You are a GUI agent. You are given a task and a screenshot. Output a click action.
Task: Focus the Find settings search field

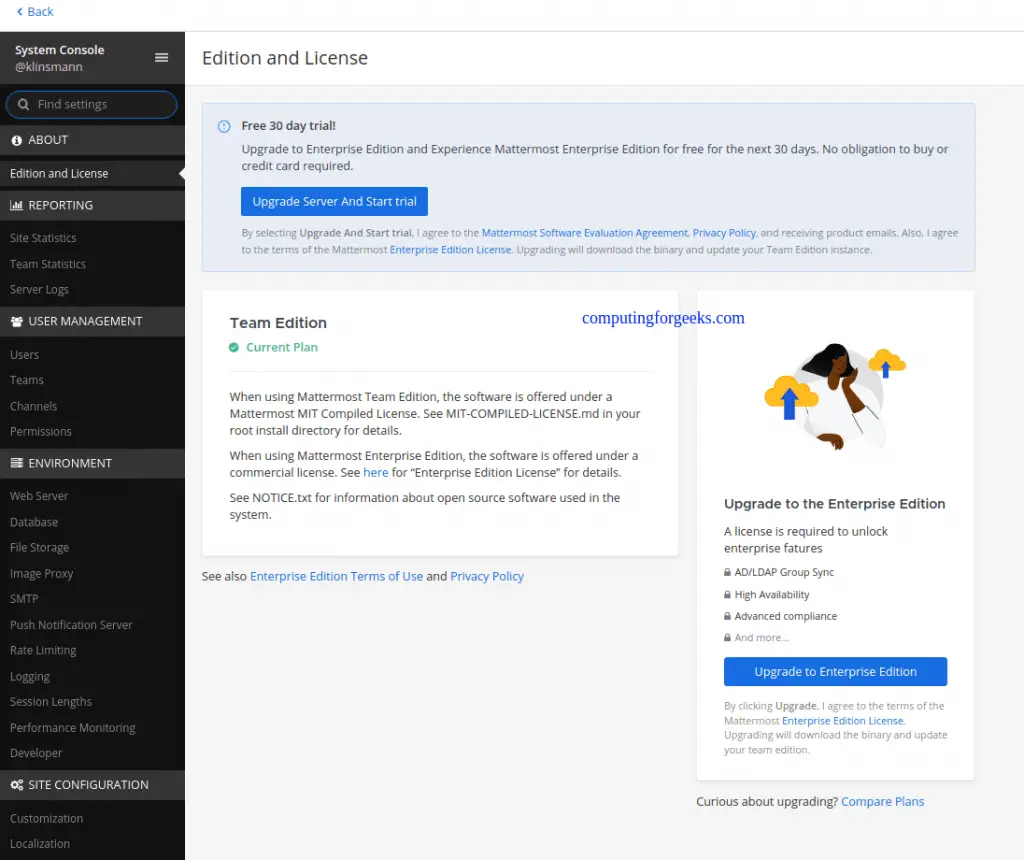(91, 104)
